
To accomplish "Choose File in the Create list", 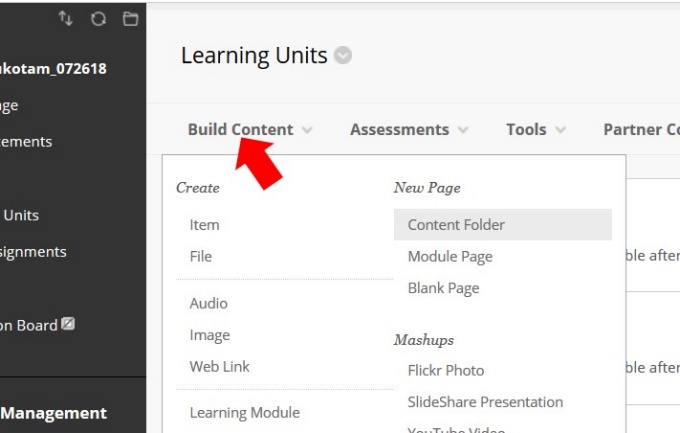I will 201,256.
